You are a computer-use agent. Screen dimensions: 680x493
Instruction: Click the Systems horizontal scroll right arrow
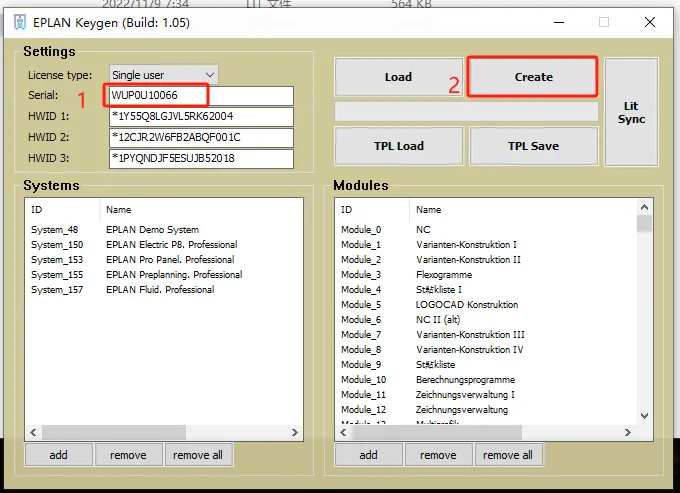click(295, 432)
